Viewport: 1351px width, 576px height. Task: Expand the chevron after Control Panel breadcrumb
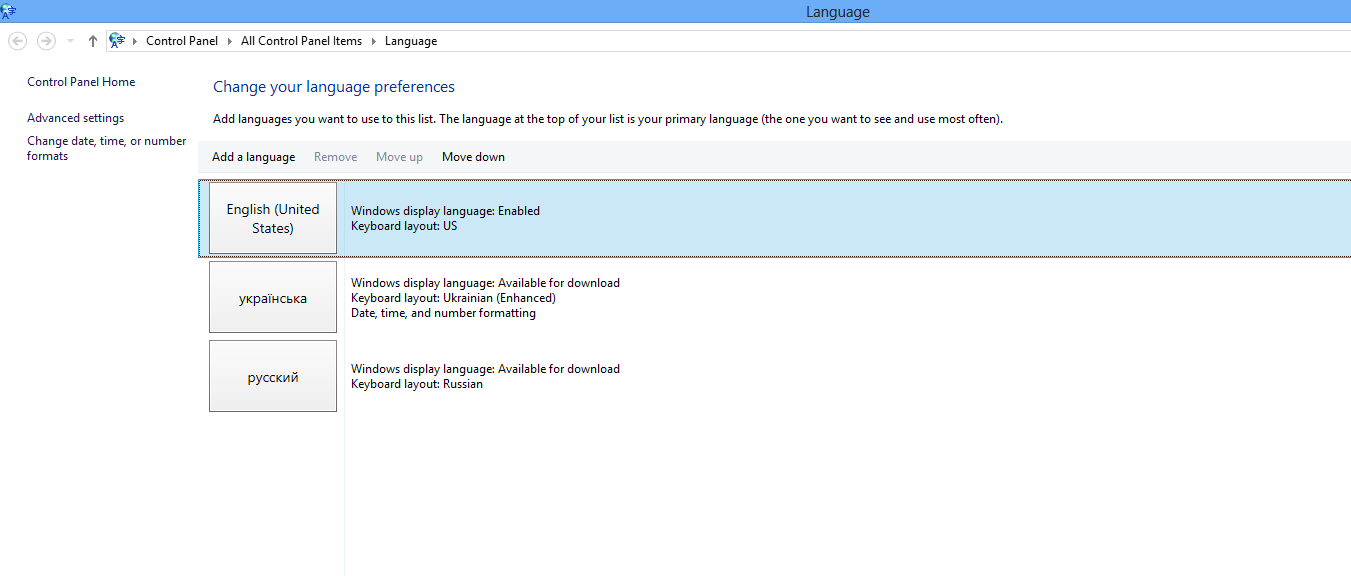coord(229,40)
